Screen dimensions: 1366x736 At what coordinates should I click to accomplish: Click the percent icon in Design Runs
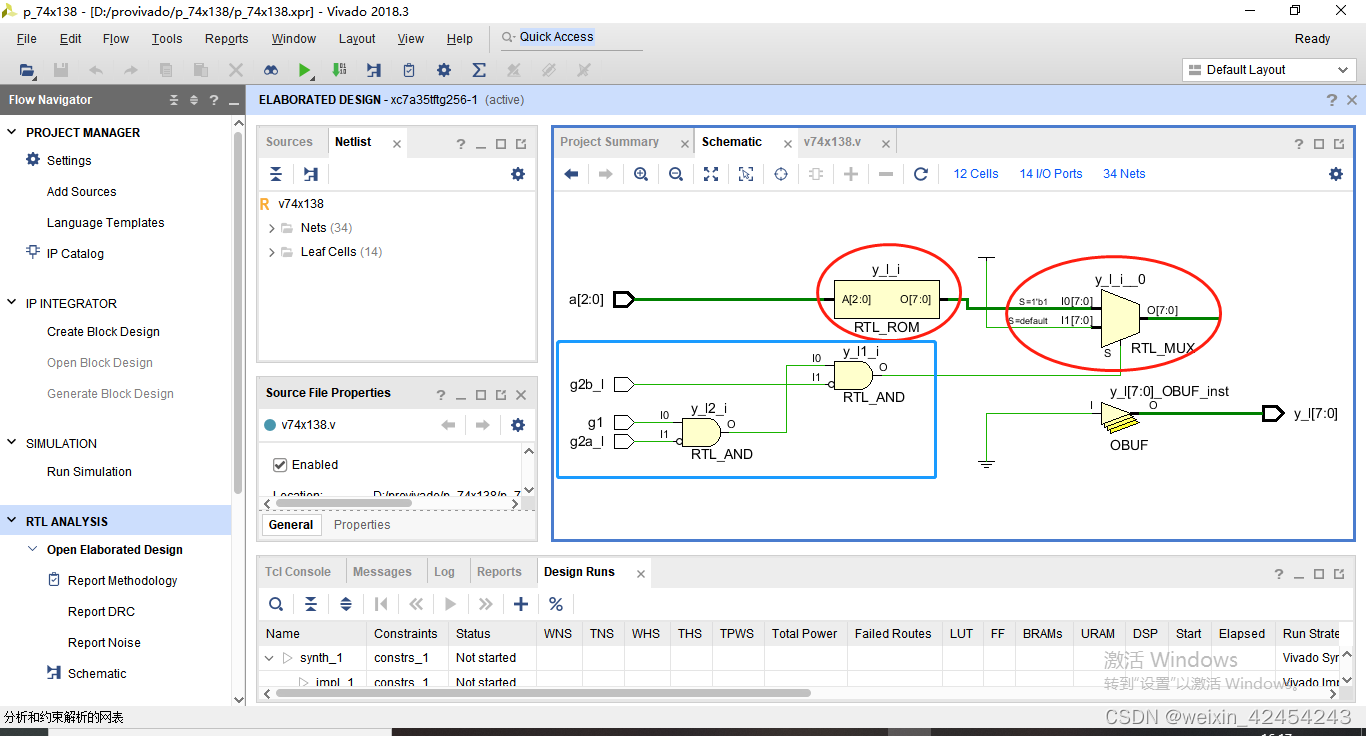(555, 604)
